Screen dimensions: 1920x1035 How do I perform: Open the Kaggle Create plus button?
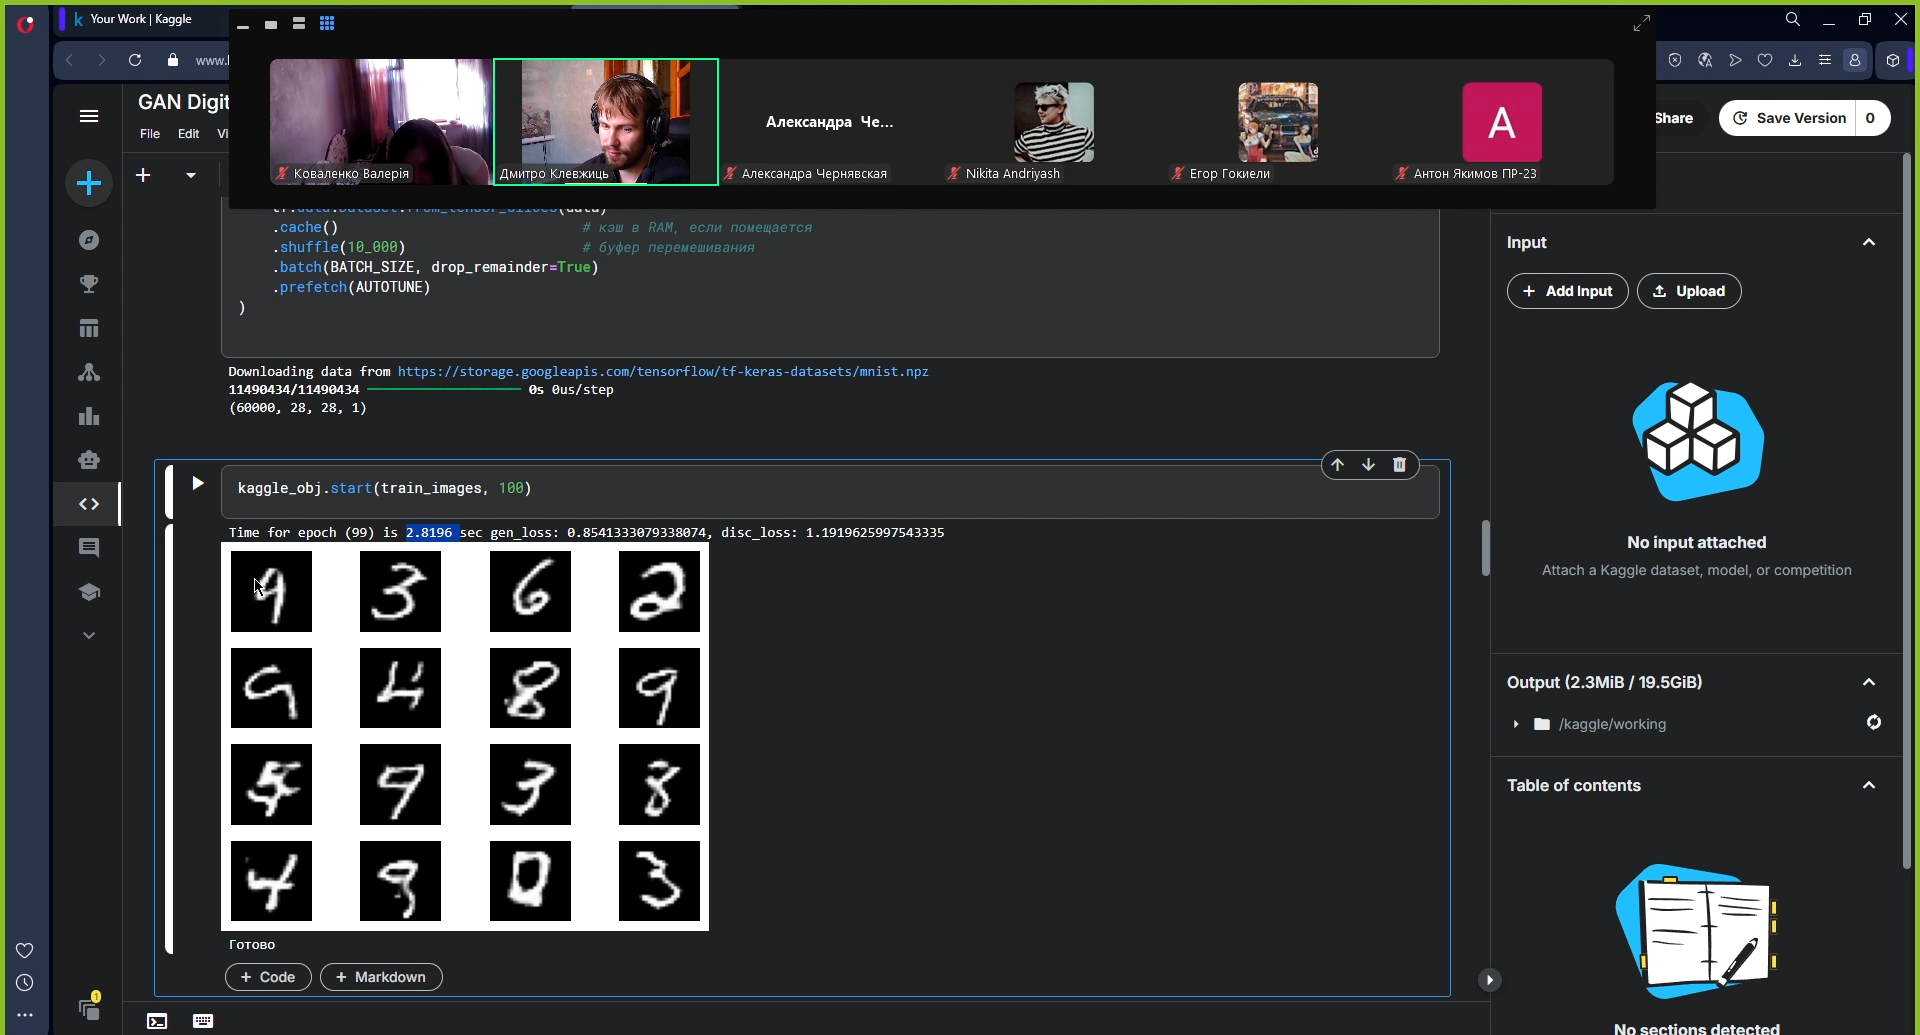[89, 183]
